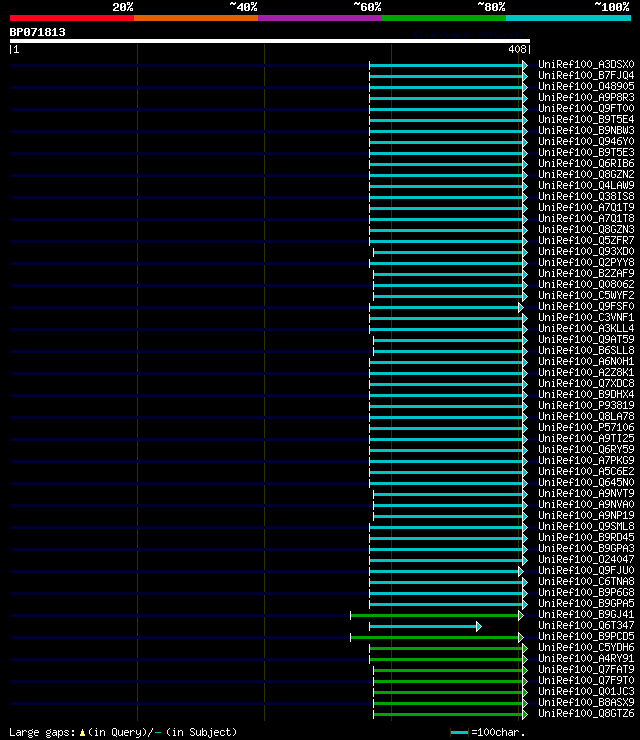640x740 pixels.
Task: Click the short cyan bar for Q6T347
Action: click(425, 626)
